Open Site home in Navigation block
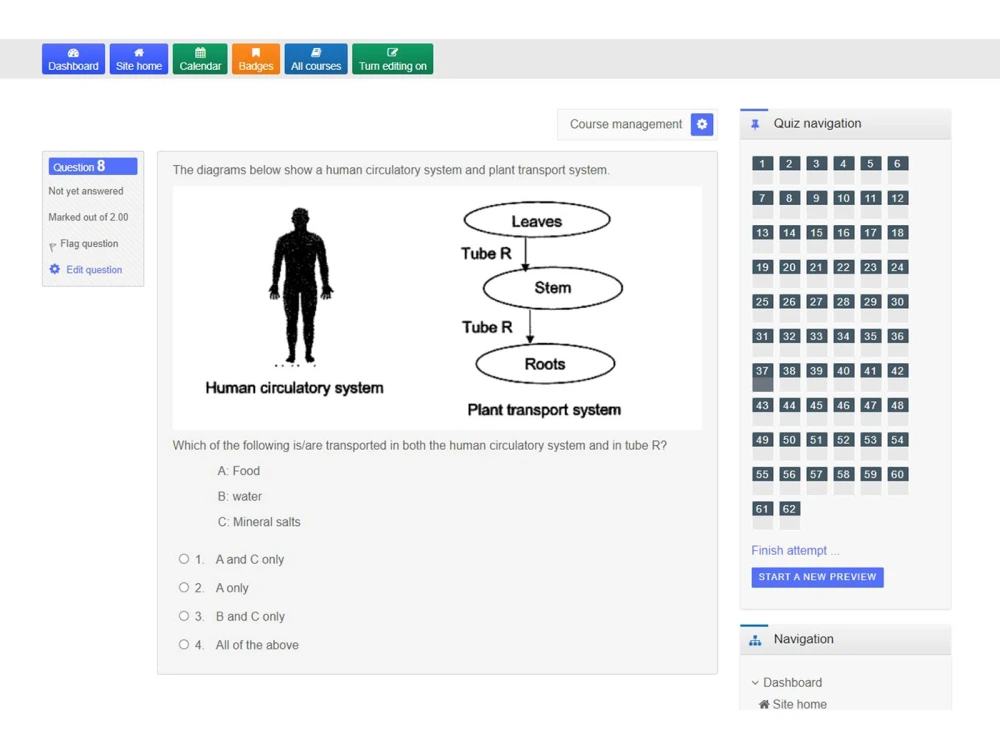The width and height of the screenshot is (1000, 750). point(799,704)
